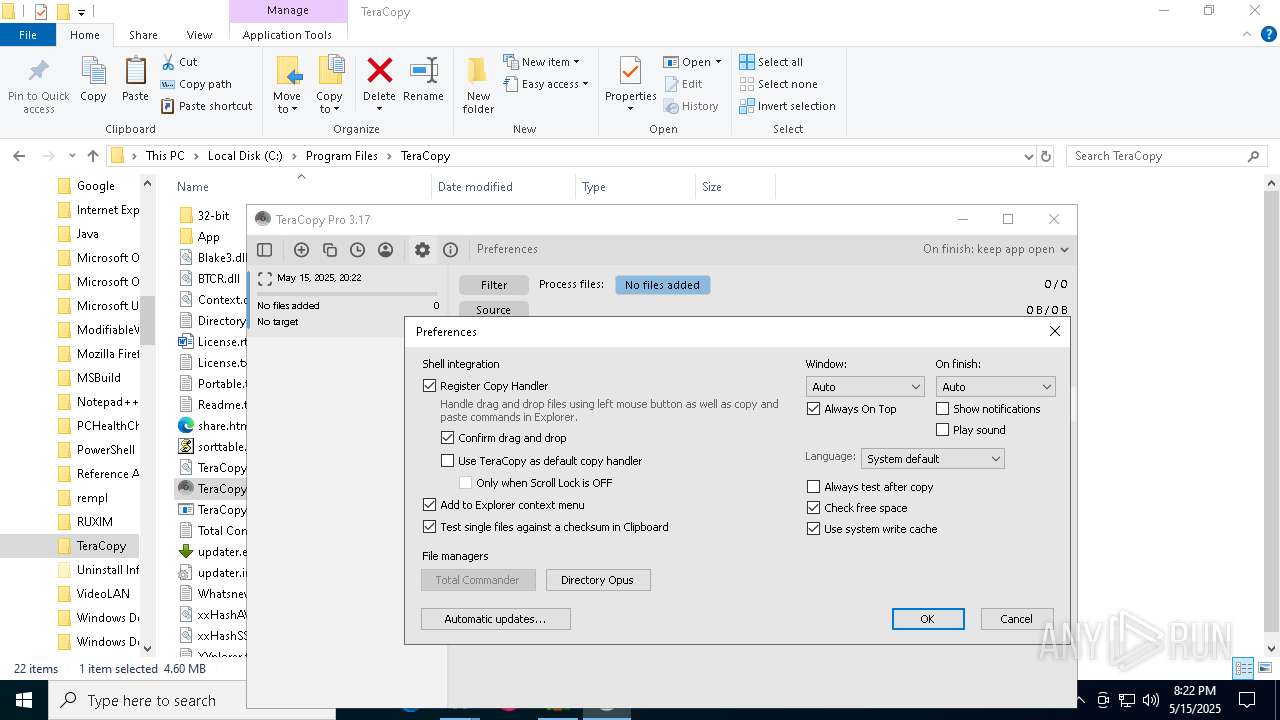
Task: Click the Source button in TeraCopy
Action: tap(493, 310)
